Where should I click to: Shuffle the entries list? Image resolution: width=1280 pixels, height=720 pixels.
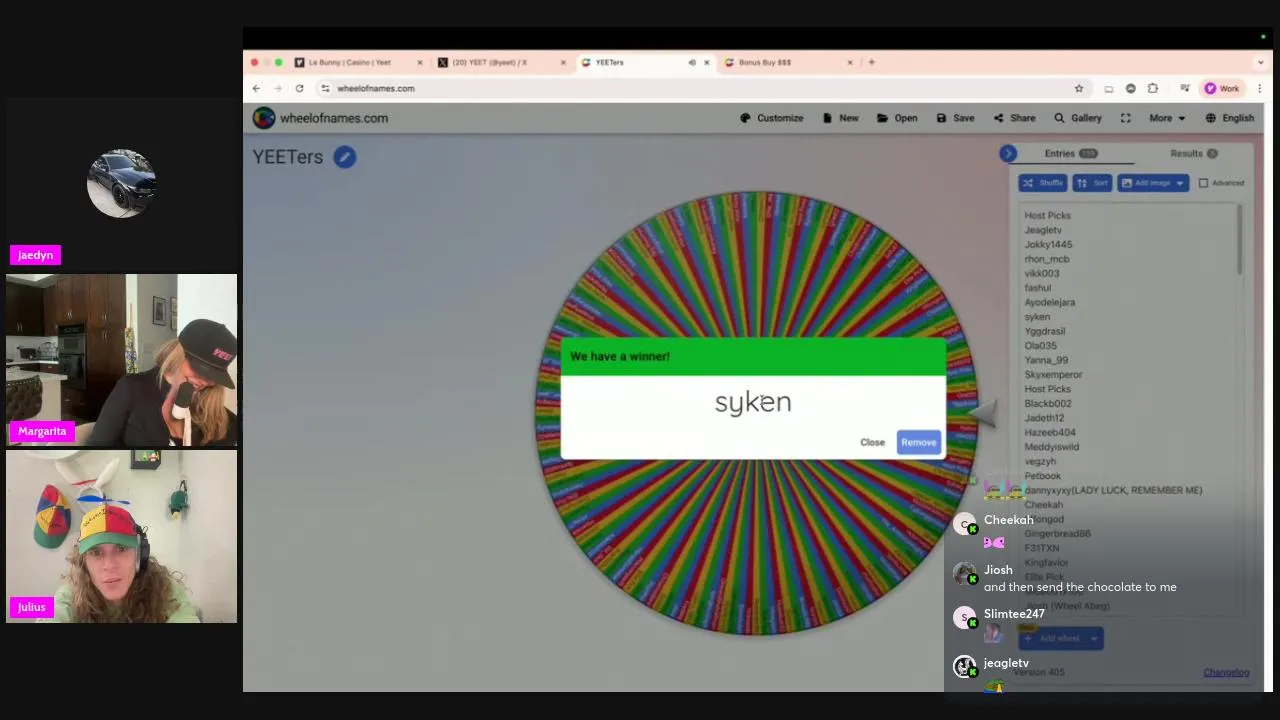1043,183
